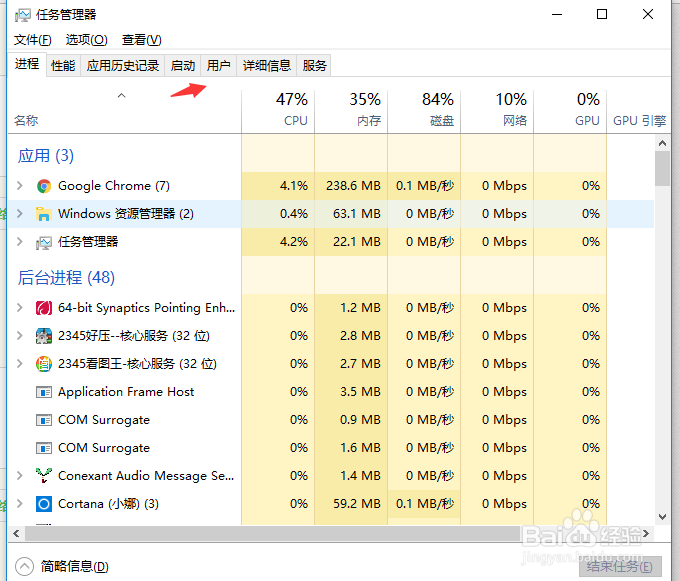Expand the Cortana (小娜) (3) entry
This screenshot has height=581, width=680.
coord(20,504)
